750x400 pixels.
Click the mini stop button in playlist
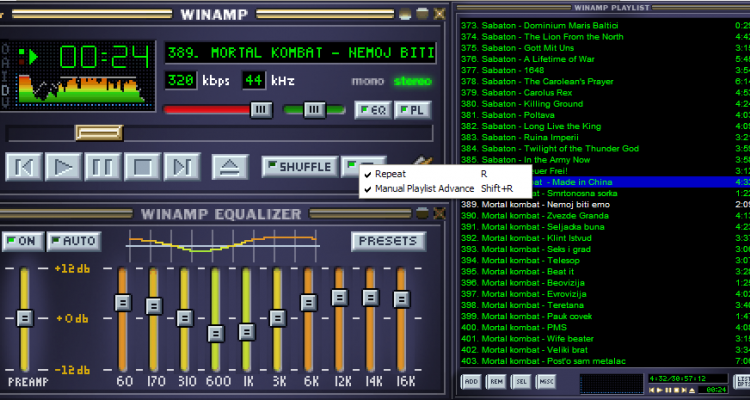(x=676, y=390)
